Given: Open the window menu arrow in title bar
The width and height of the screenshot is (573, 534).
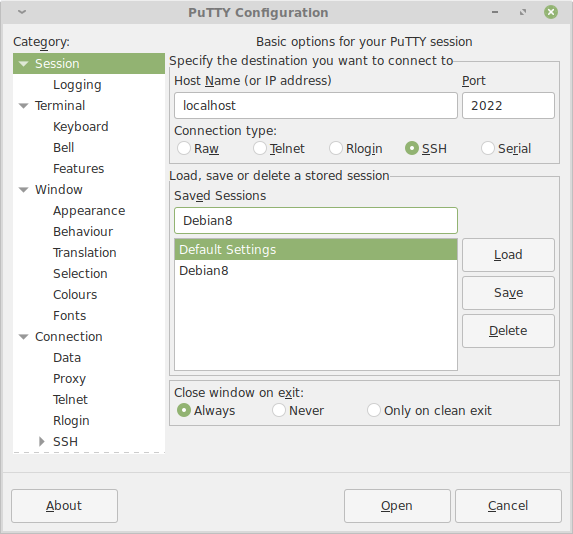Looking at the screenshot, I should [22, 12].
